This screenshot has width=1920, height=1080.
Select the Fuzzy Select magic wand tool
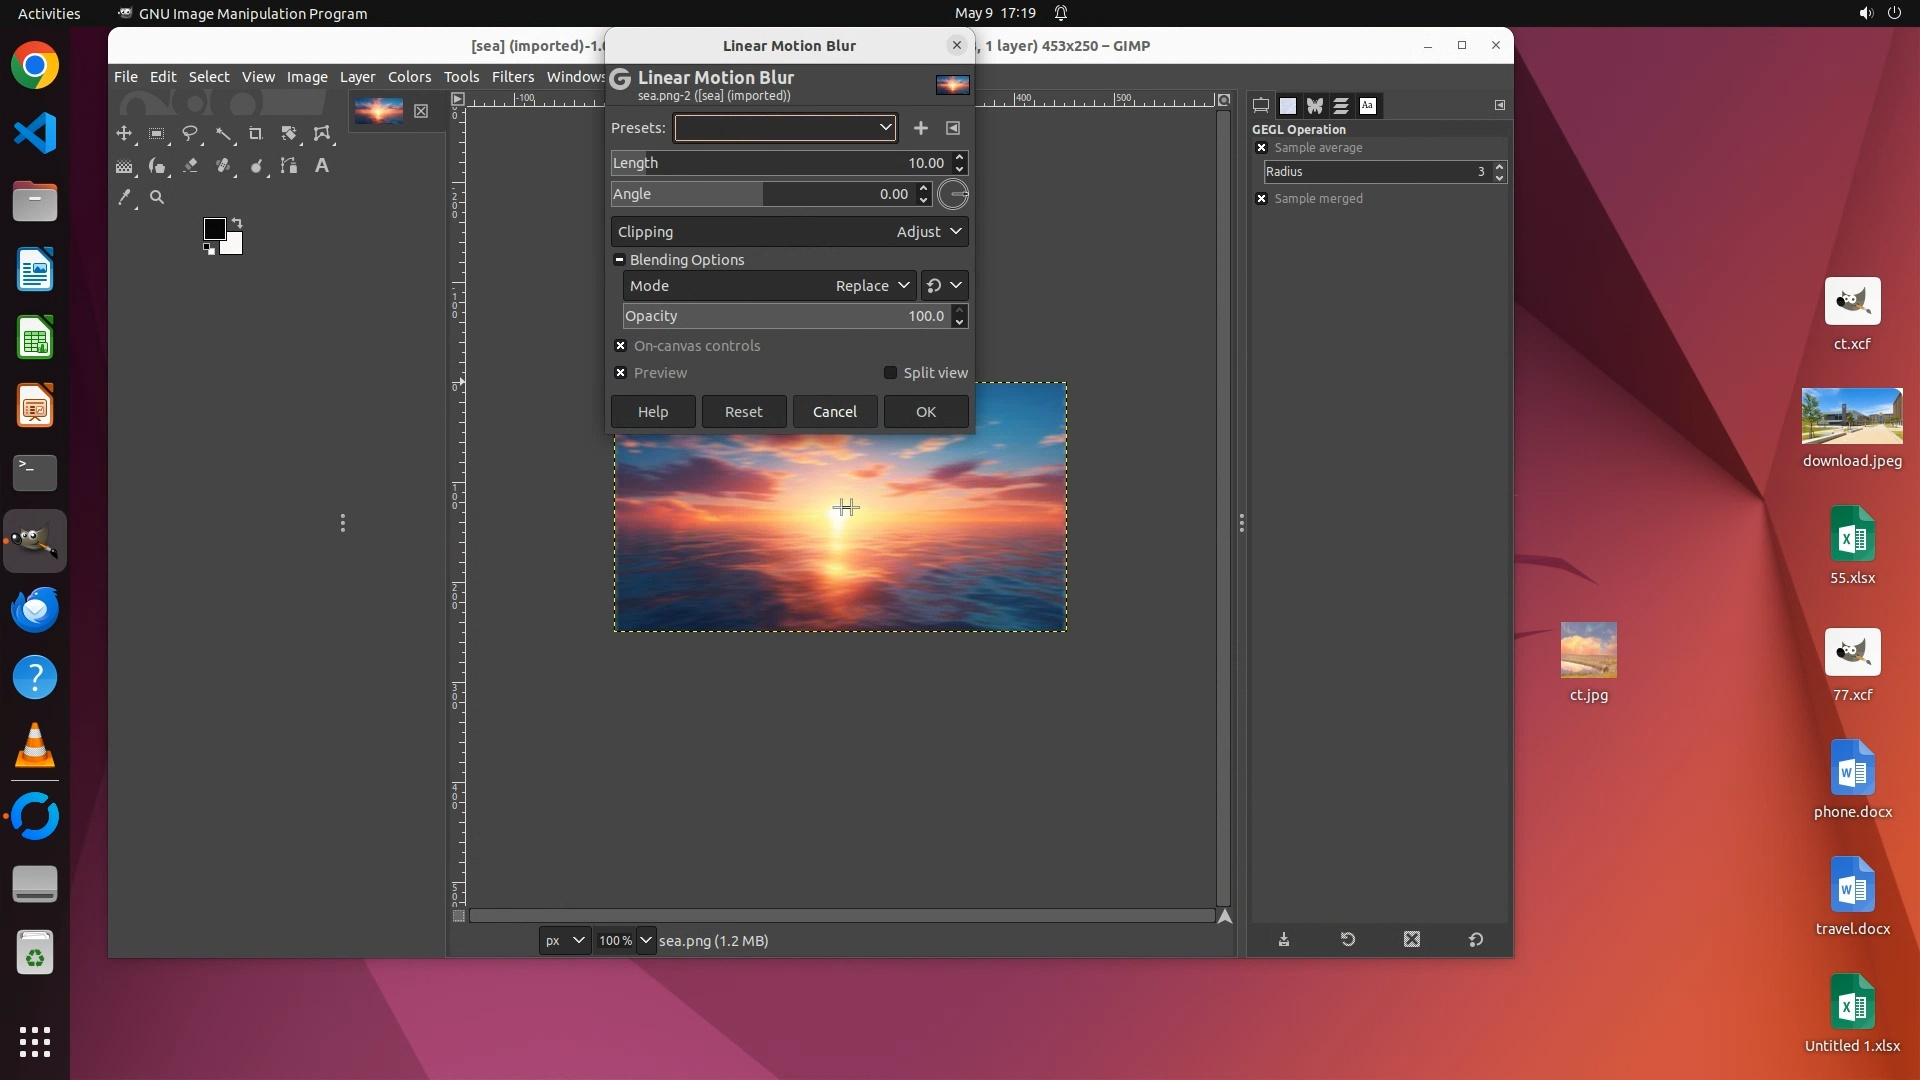coord(223,133)
